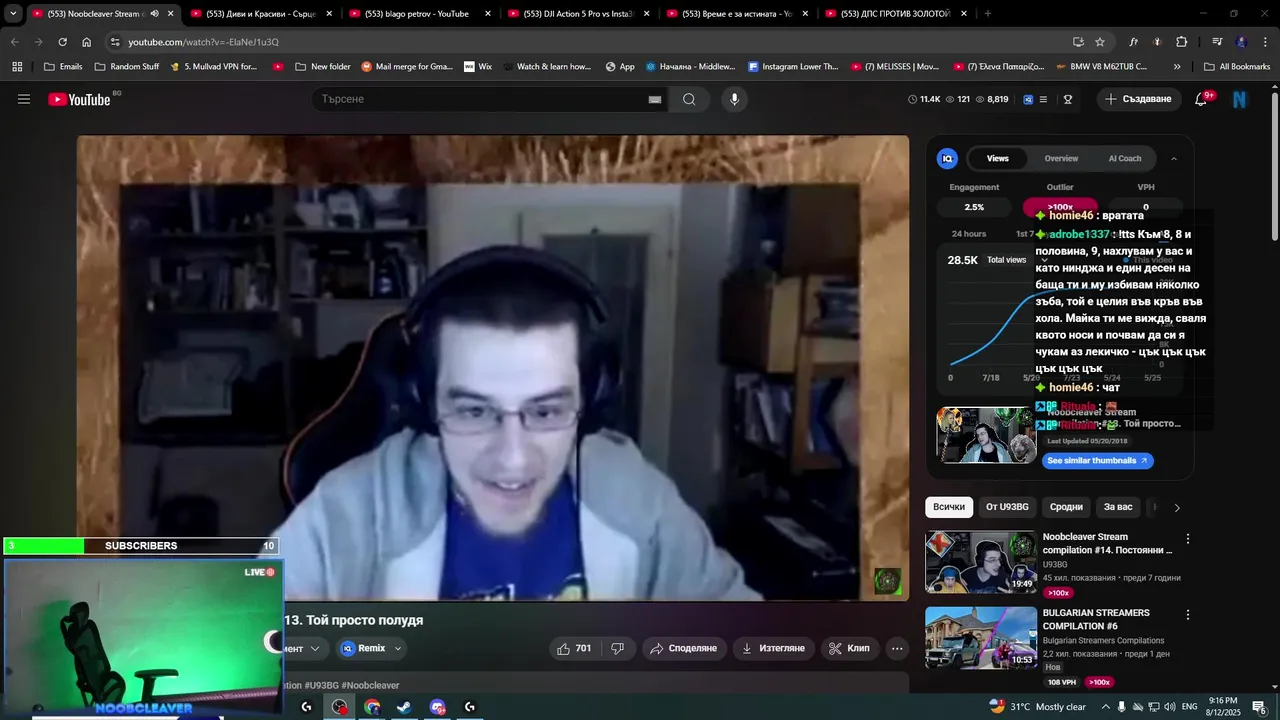Screen dimensions: 1280x720
Task: Like the video with thumbs up
Action: tap(574, 648)
